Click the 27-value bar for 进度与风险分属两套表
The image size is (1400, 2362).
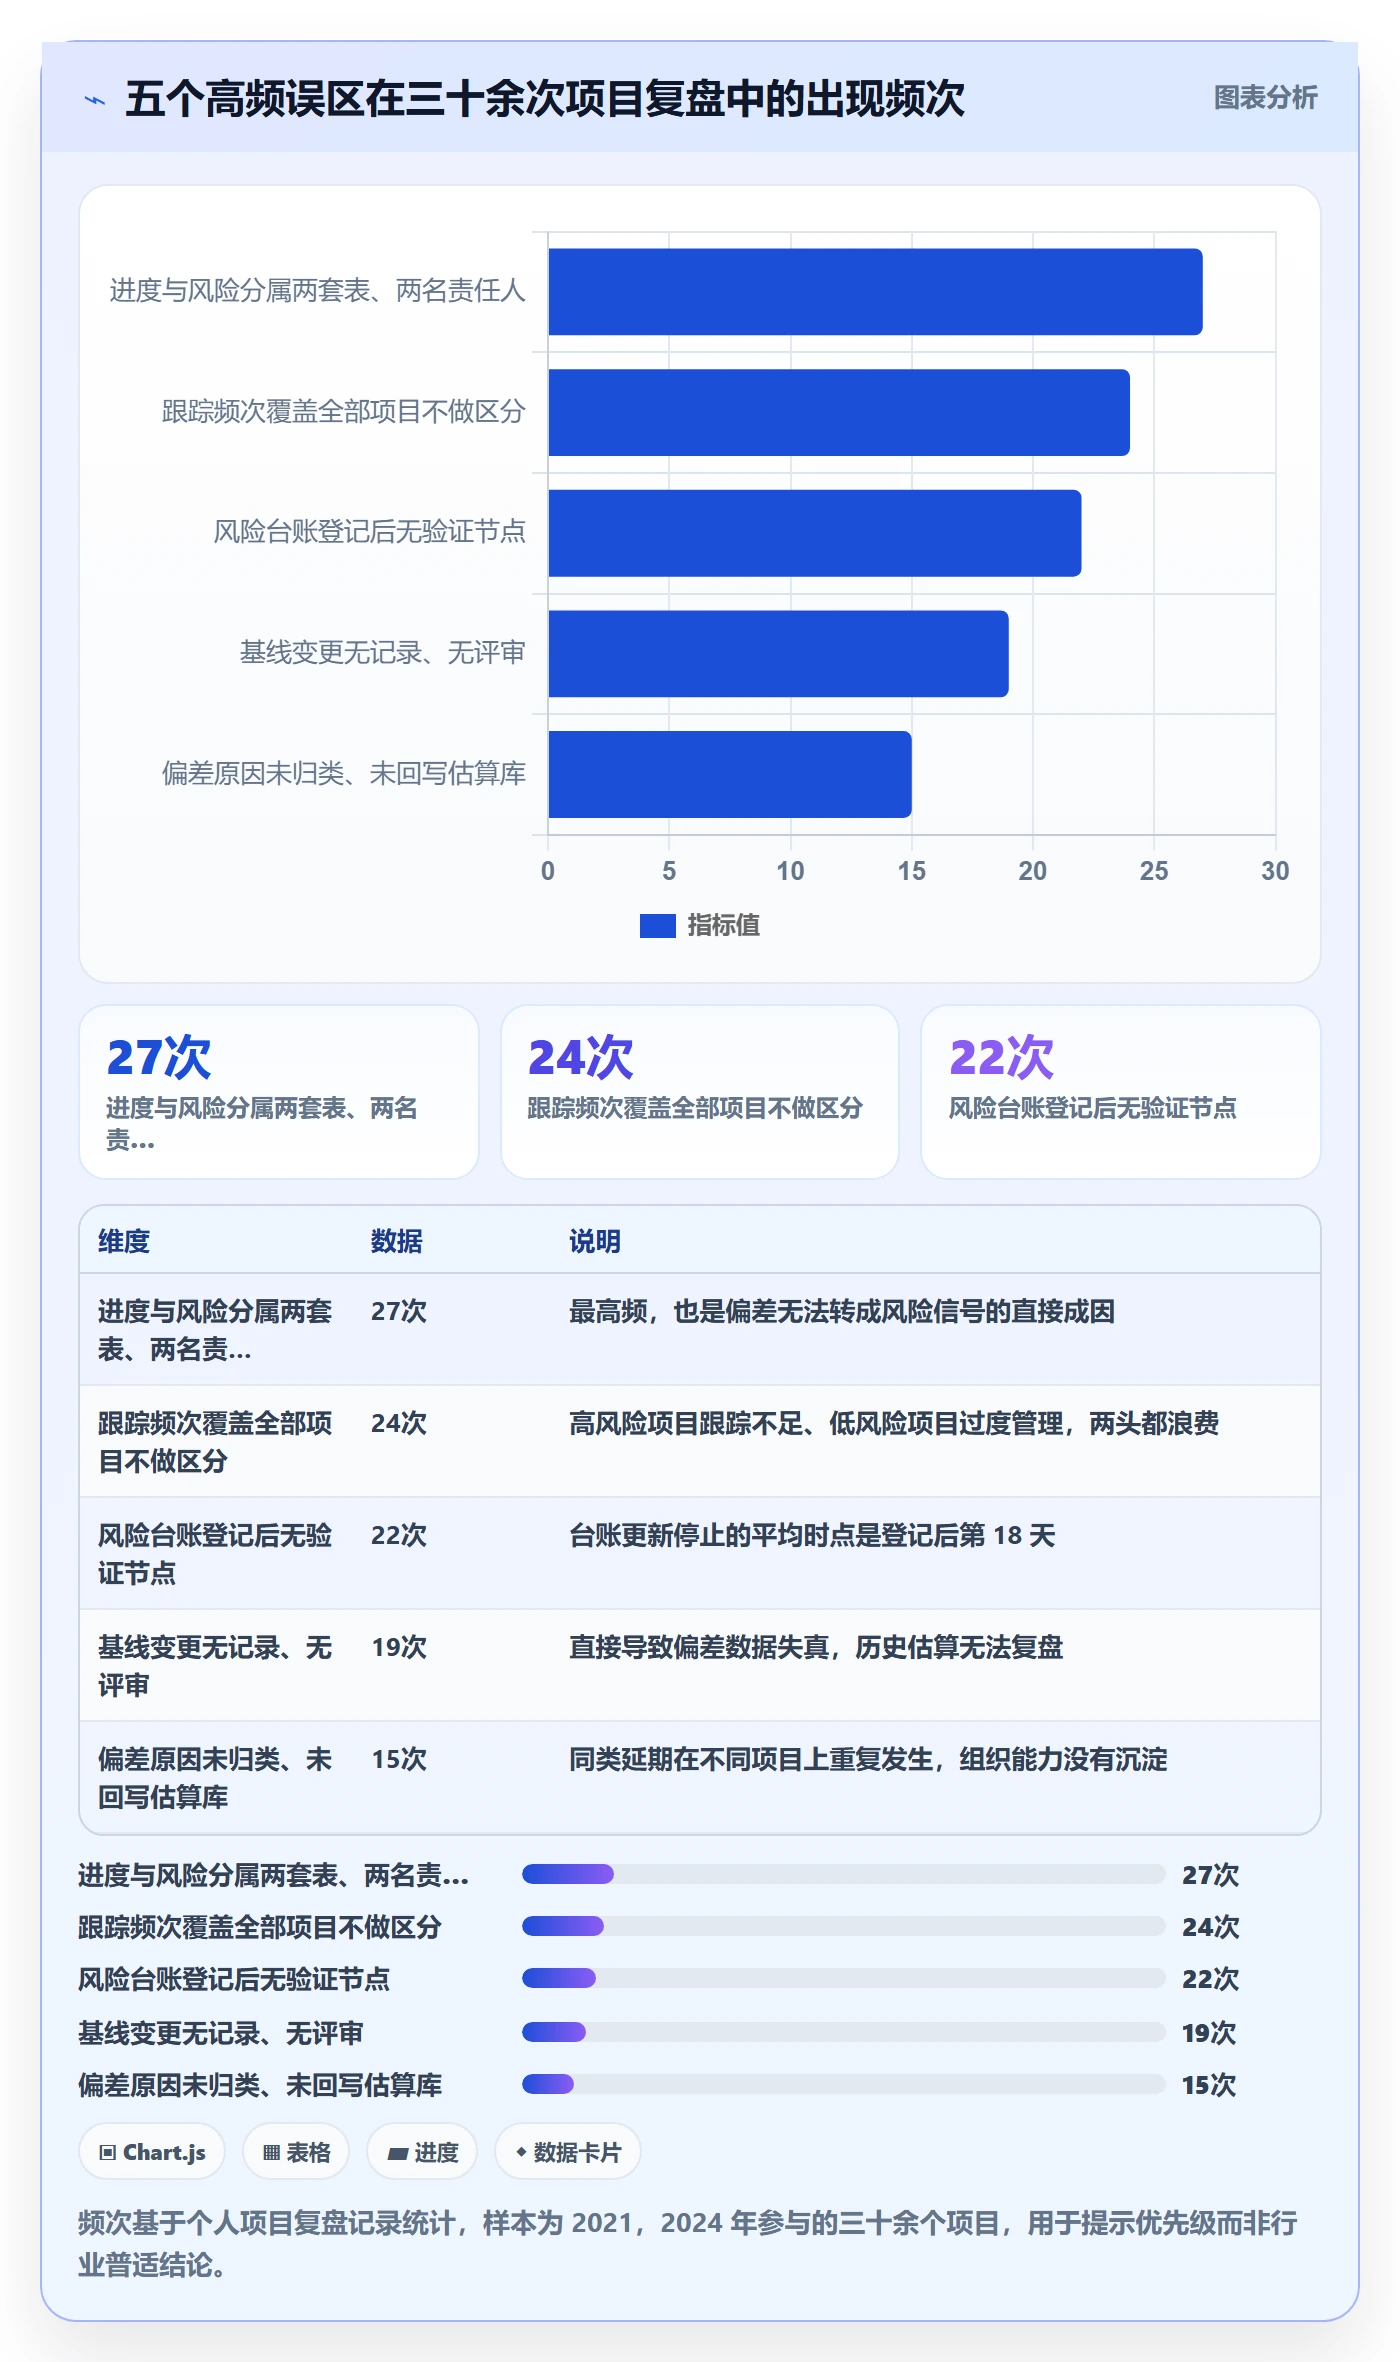tap(875, 292)
